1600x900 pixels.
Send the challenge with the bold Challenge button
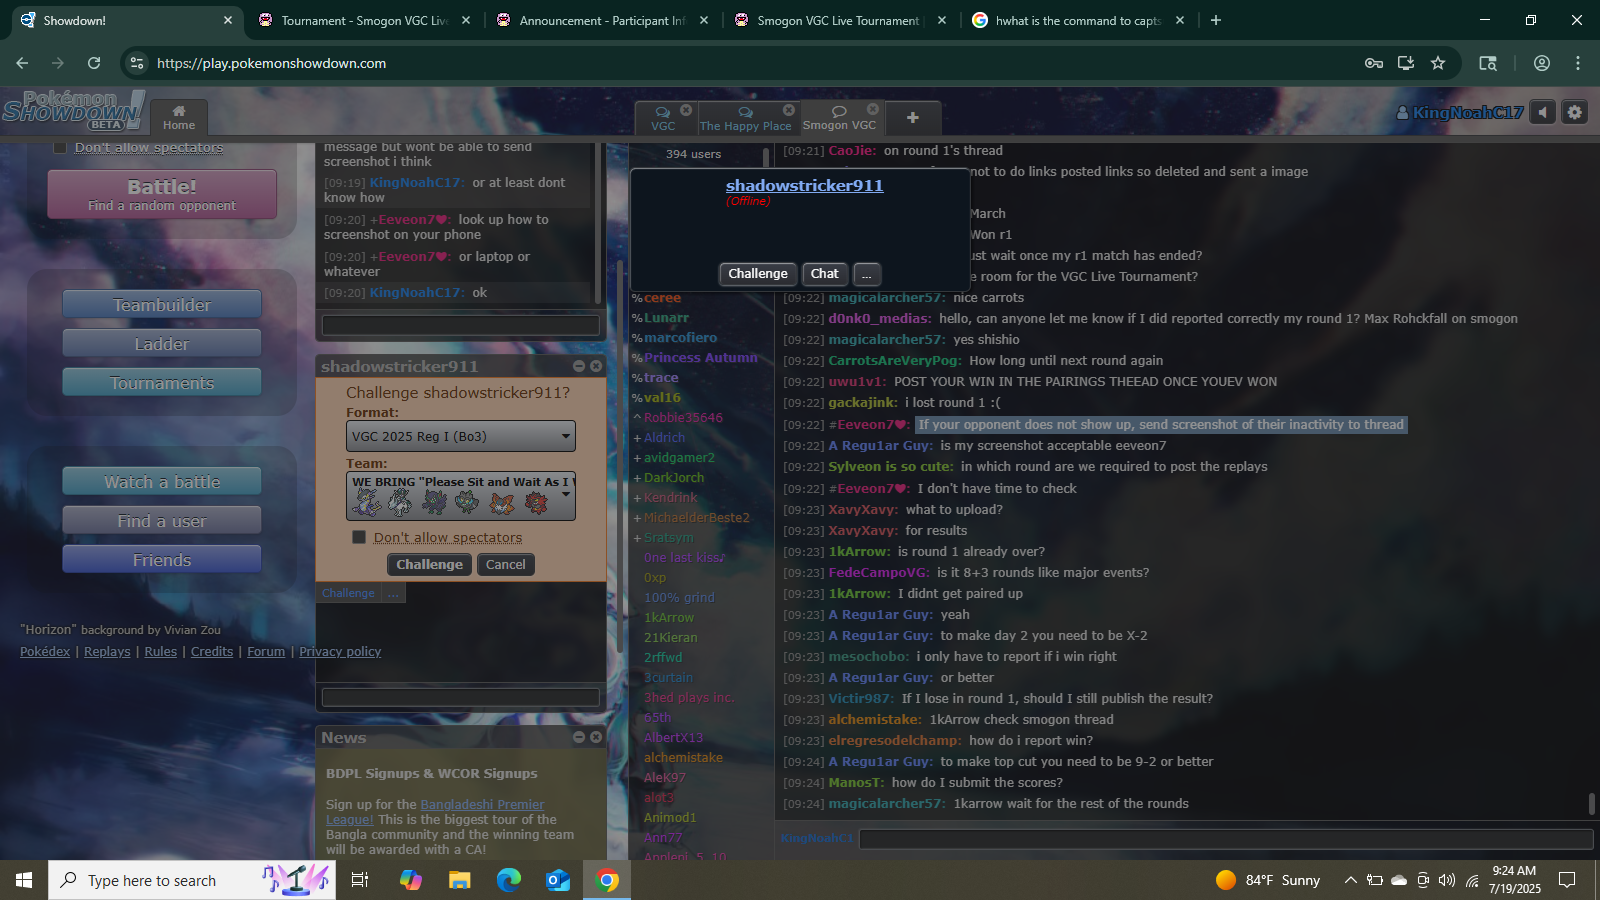pos(429,564)
